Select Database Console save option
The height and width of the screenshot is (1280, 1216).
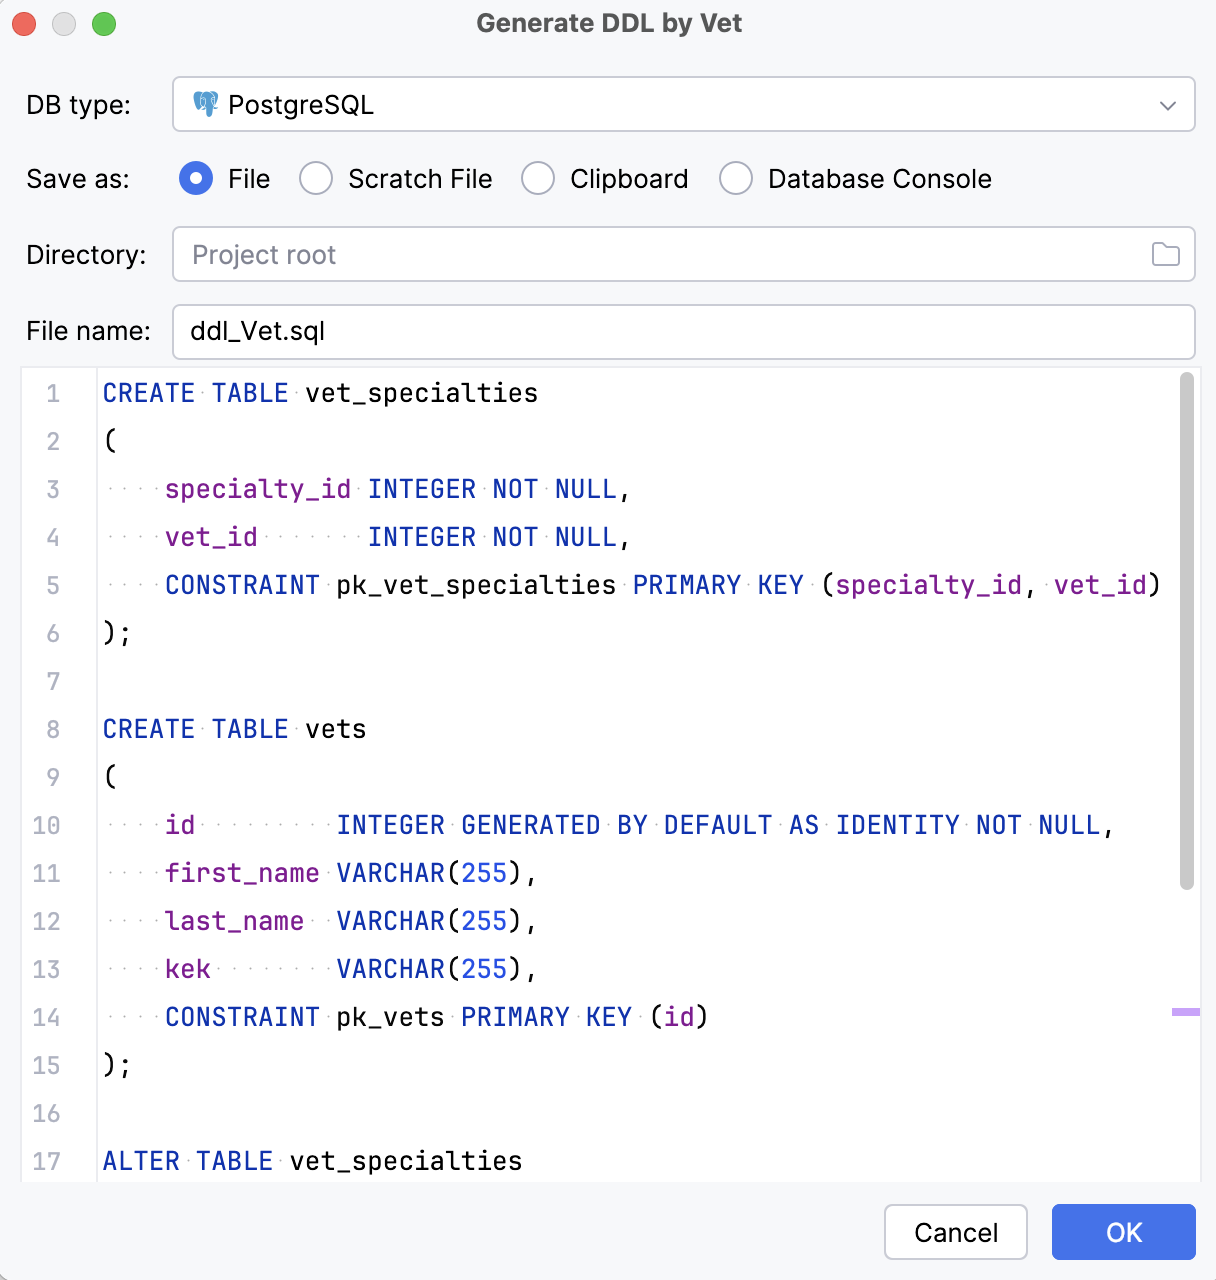click(736, 178)
